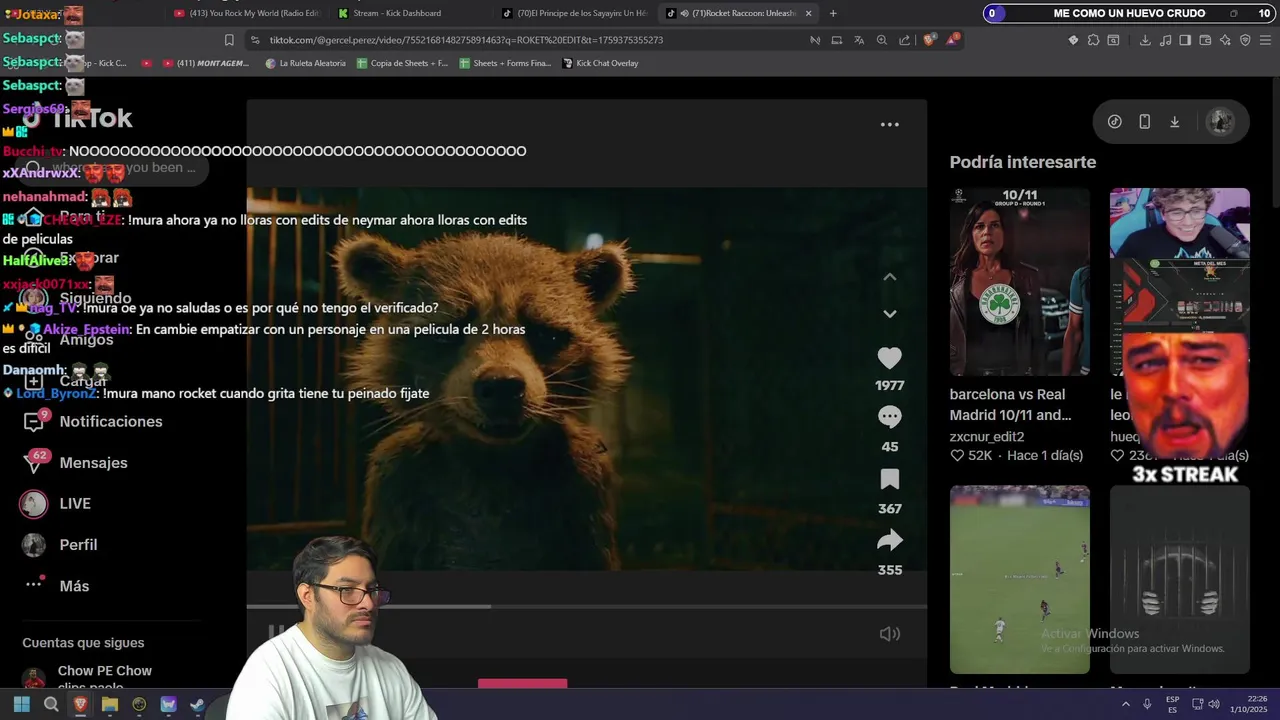
Task: Seek along the video progress bar
Action: coord(586,606)
